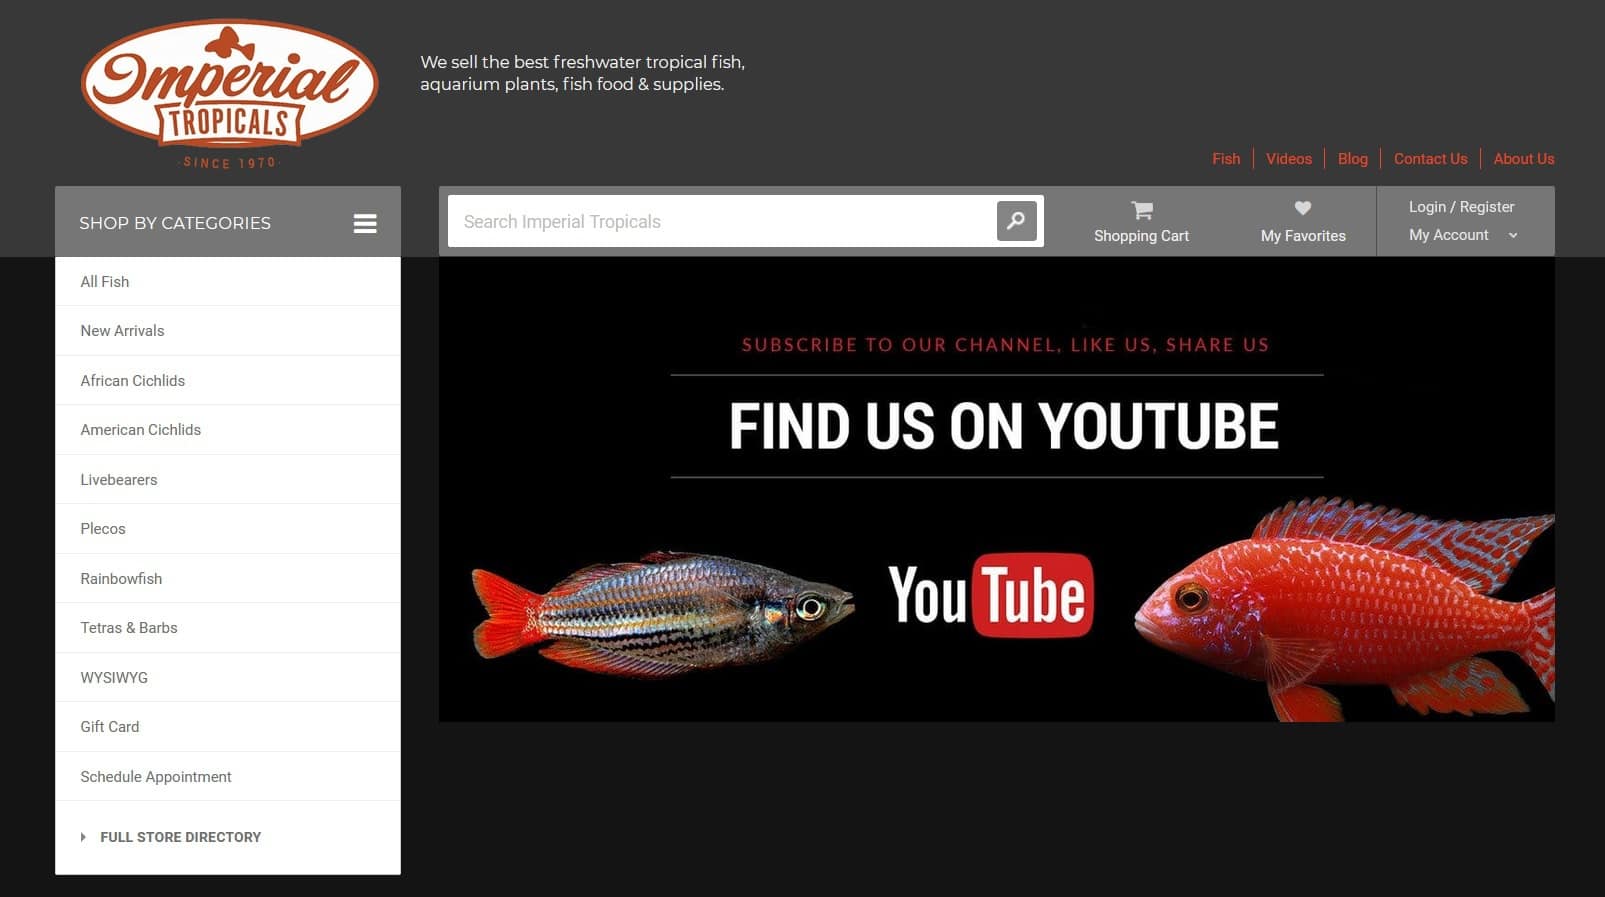
Task: Expand the Full Store Directory
Action: tap(180, 837)
